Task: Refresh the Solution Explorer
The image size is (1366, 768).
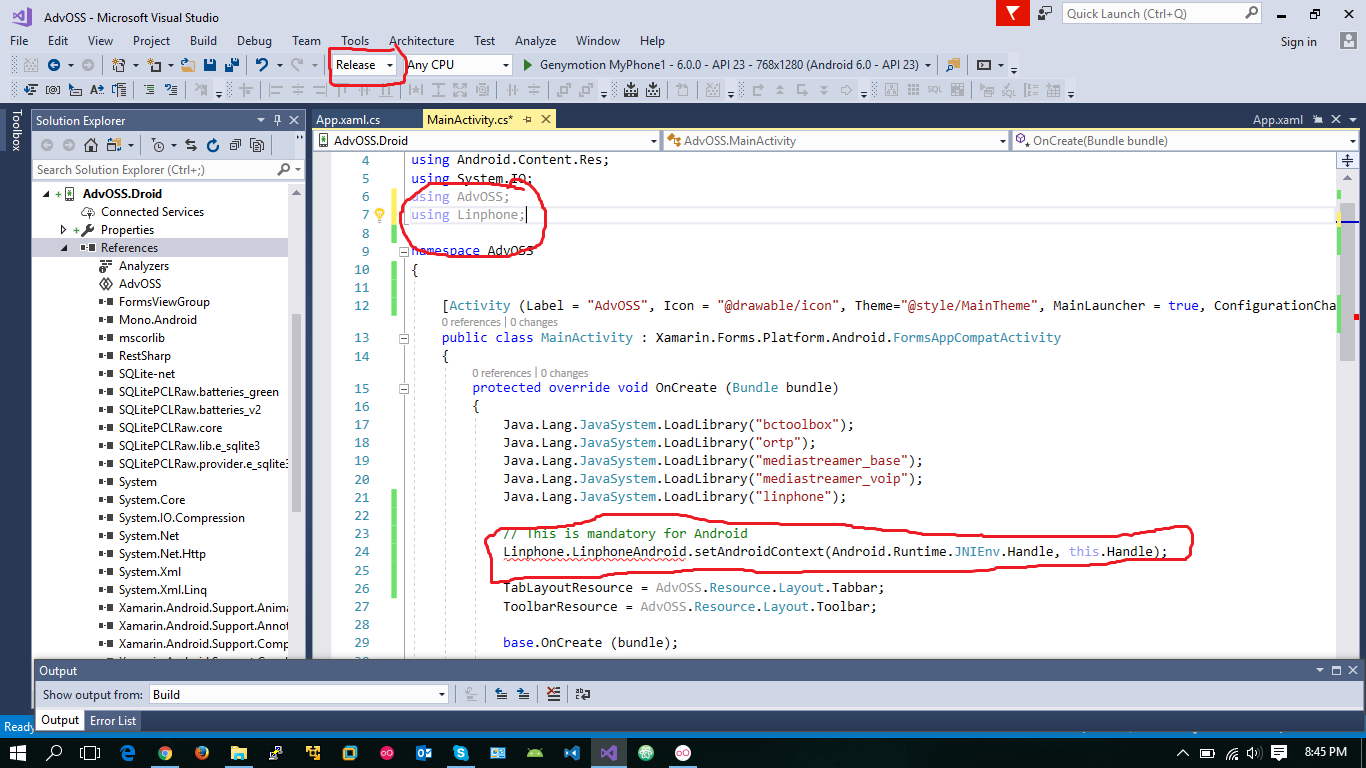Action: (x=213, y=145)
